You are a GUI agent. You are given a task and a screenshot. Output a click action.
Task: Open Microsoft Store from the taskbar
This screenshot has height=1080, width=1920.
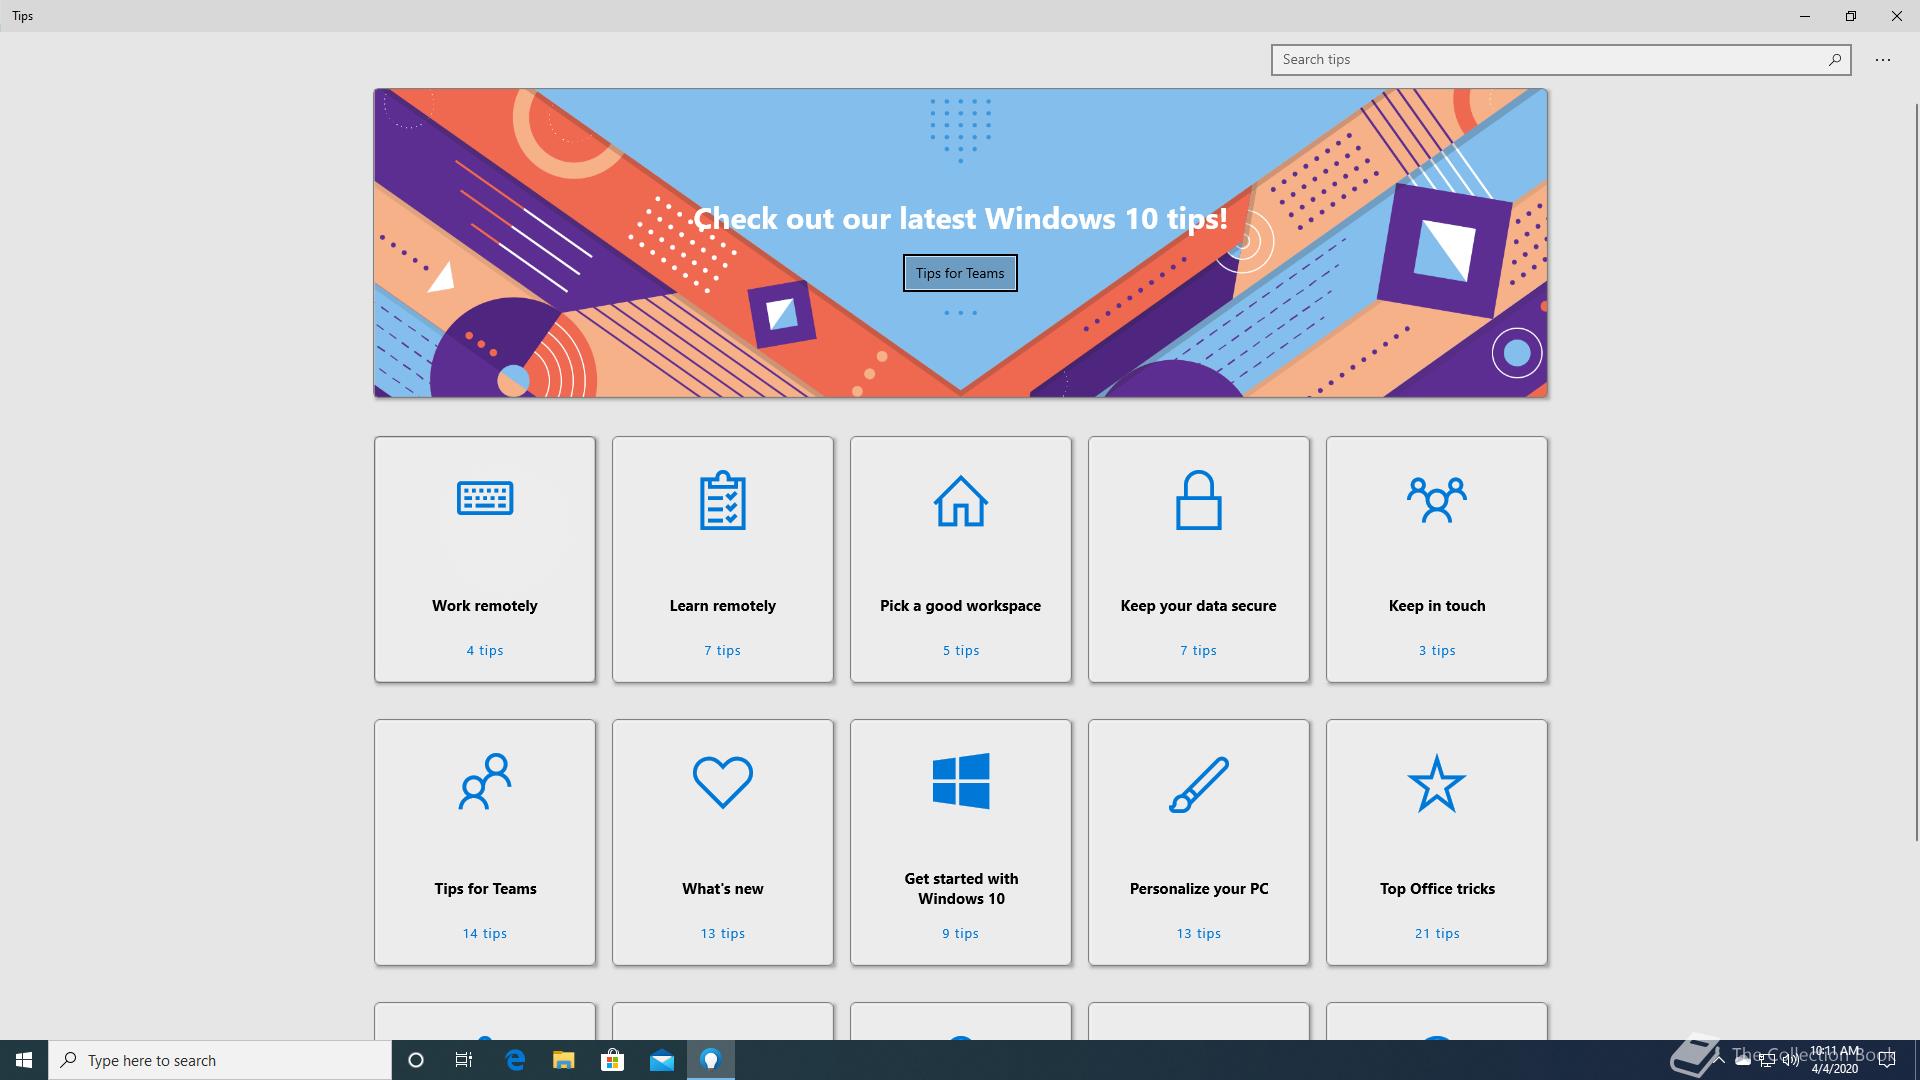[x=612, y=1060]
